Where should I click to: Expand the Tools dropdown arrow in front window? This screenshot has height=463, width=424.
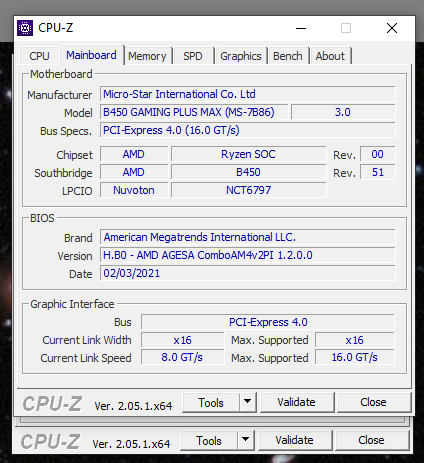(x=247, y=403)
